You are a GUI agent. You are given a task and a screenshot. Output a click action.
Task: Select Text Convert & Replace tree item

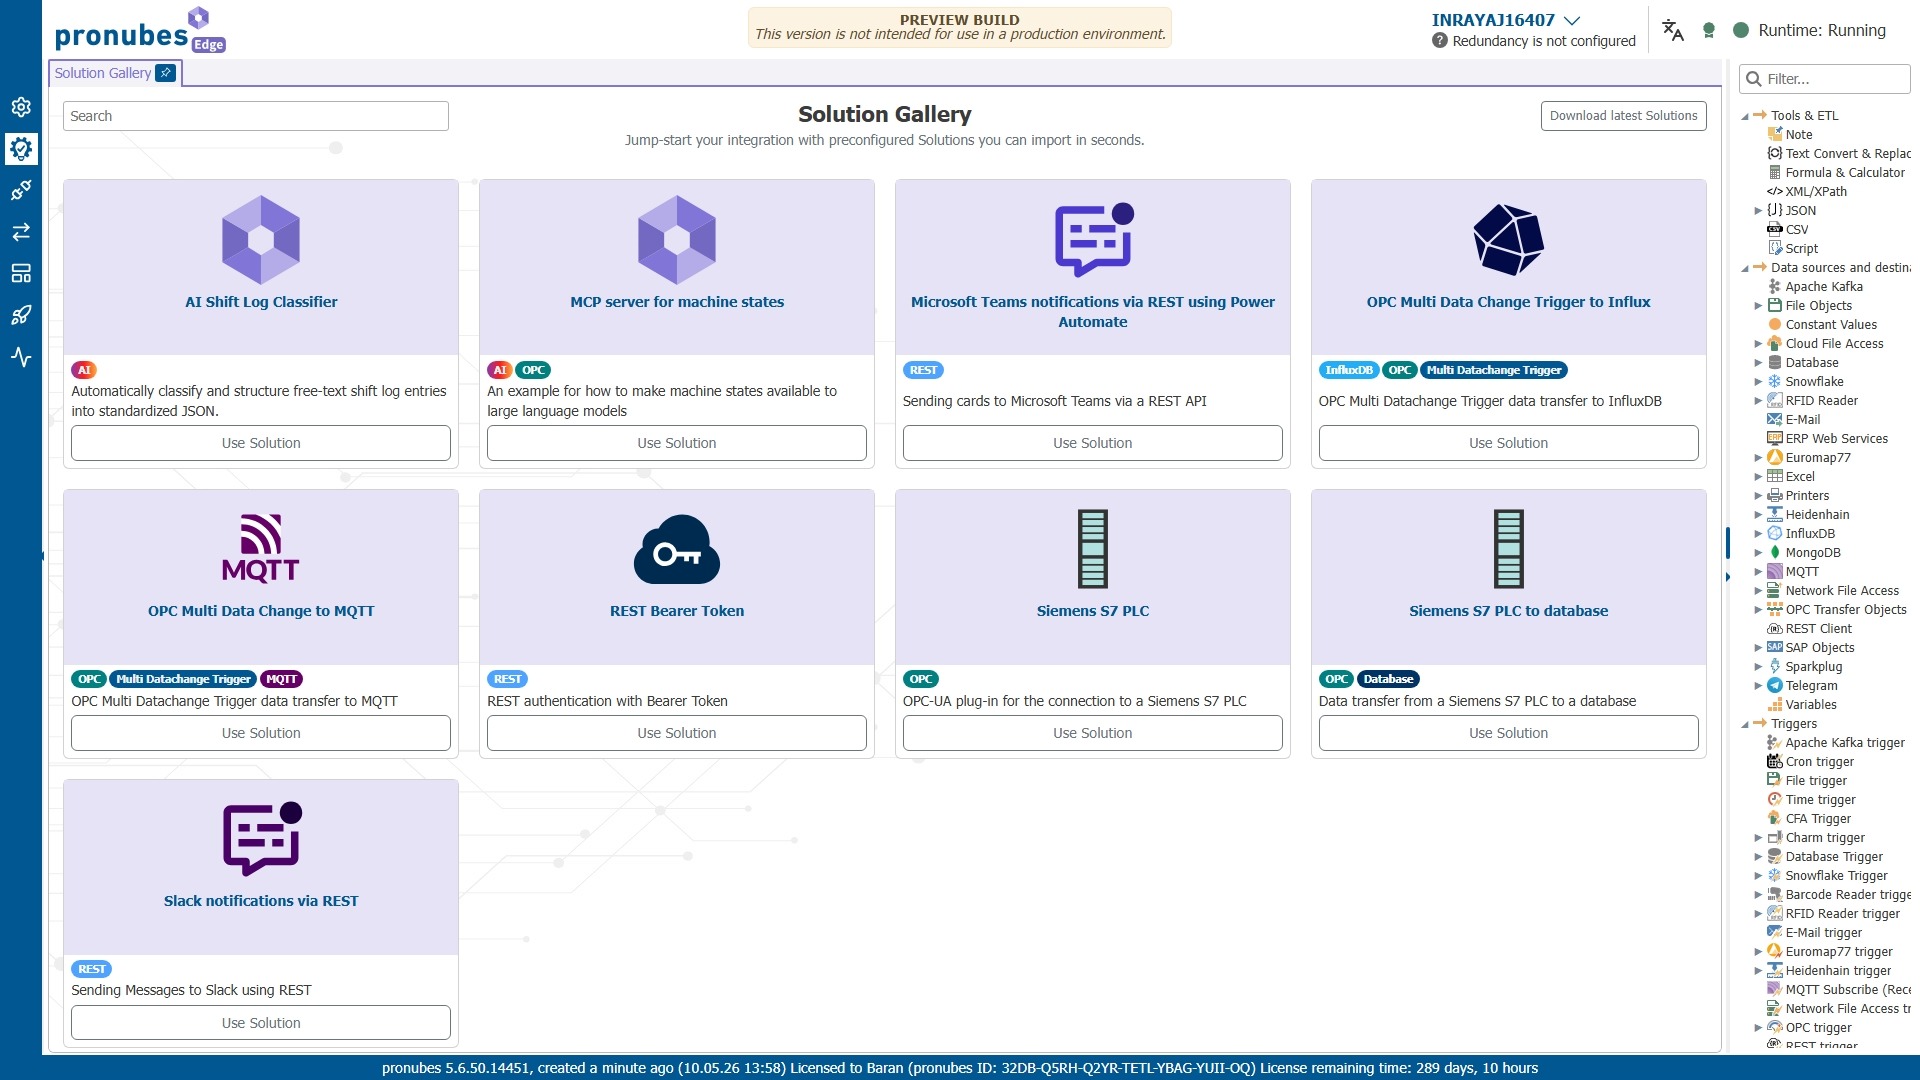pyautogui.click(x=1848, y=154)
